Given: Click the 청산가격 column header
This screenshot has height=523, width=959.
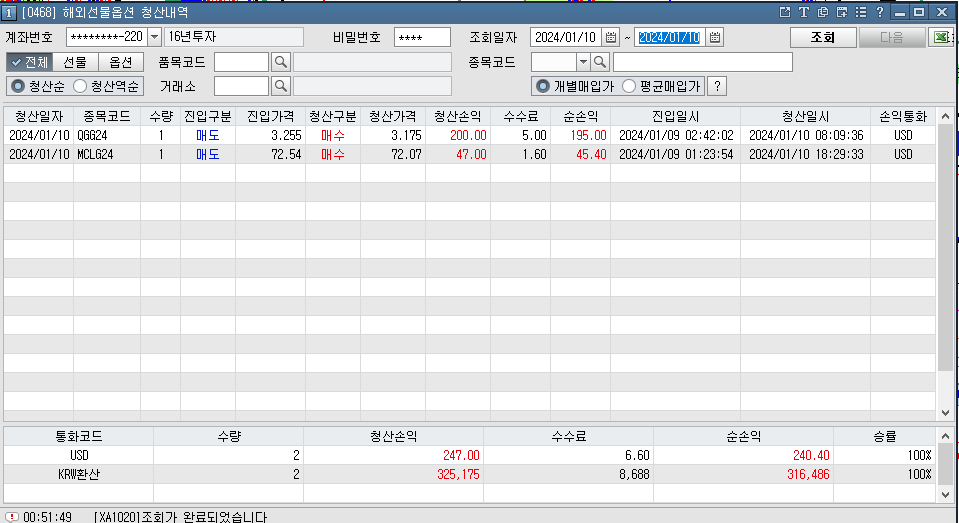Looking at the screenshot, I should [x=393, y=116].
